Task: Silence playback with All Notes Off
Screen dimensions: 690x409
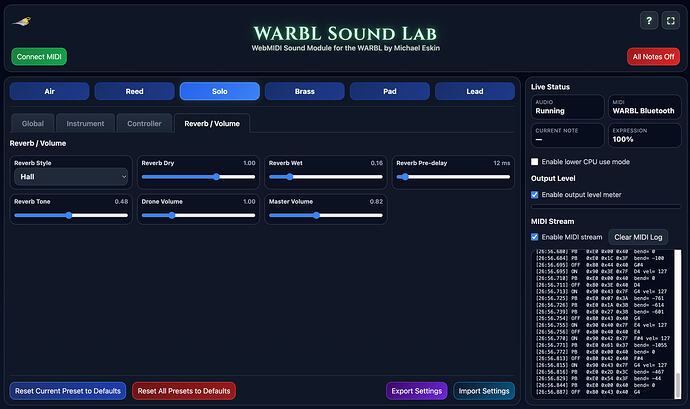Action: (x=653, y=57)
